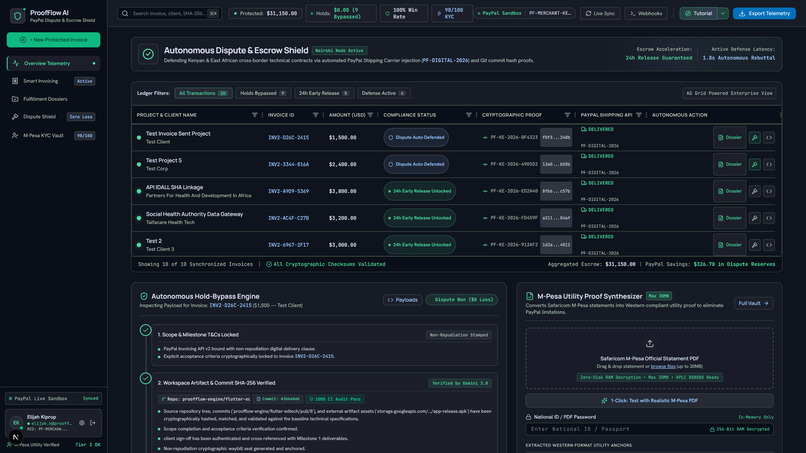Click dispute gavel icon for Test 2 row
The height and width of the screenshot is (453, 806).
755,245
